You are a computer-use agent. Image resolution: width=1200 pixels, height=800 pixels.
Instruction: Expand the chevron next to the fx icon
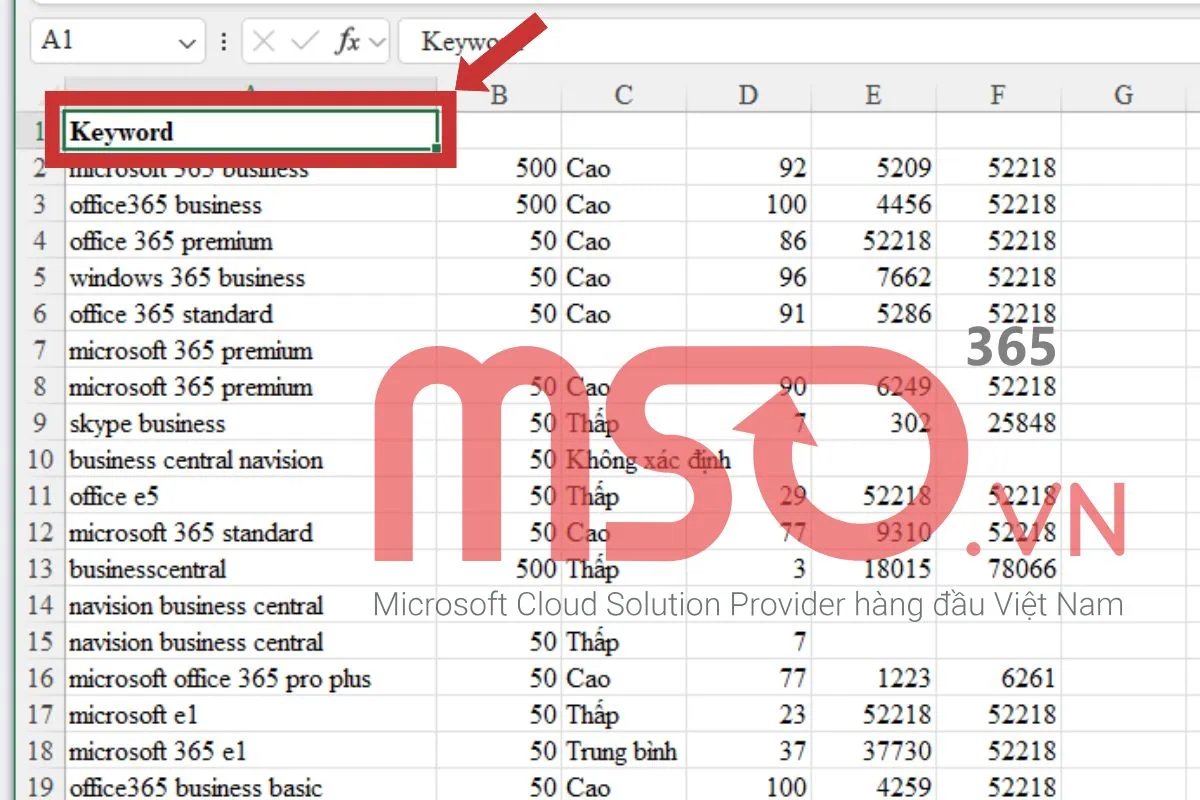[377, 42]
